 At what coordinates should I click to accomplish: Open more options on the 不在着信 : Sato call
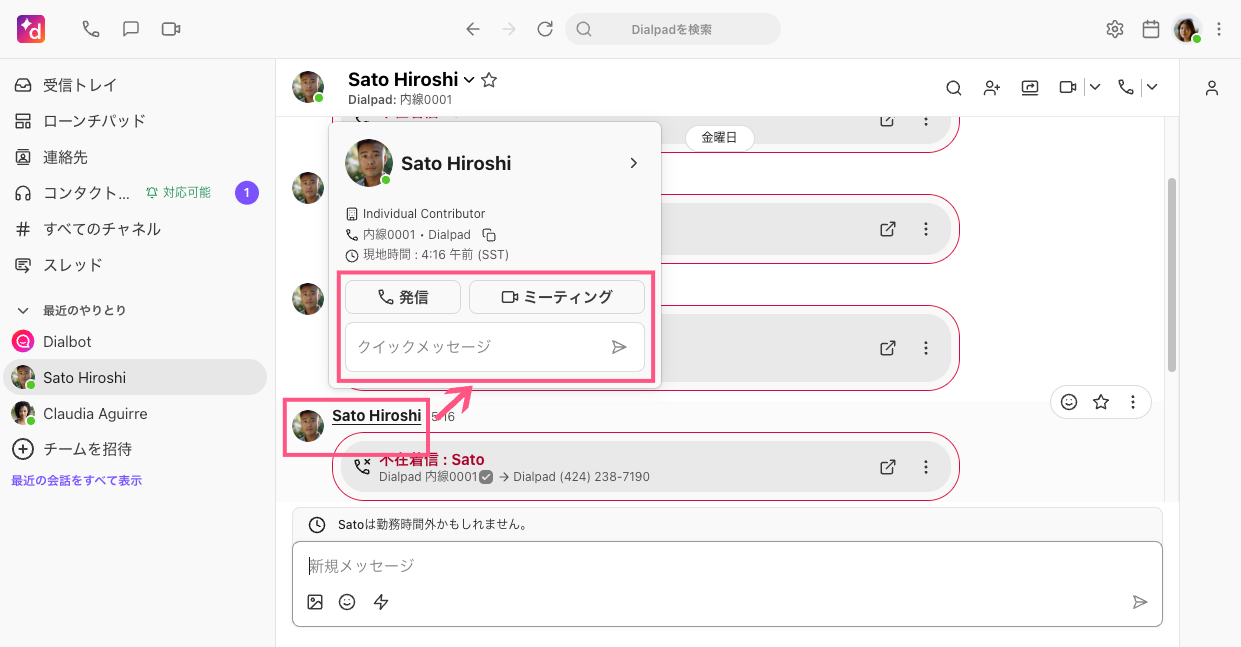[925, 467]
